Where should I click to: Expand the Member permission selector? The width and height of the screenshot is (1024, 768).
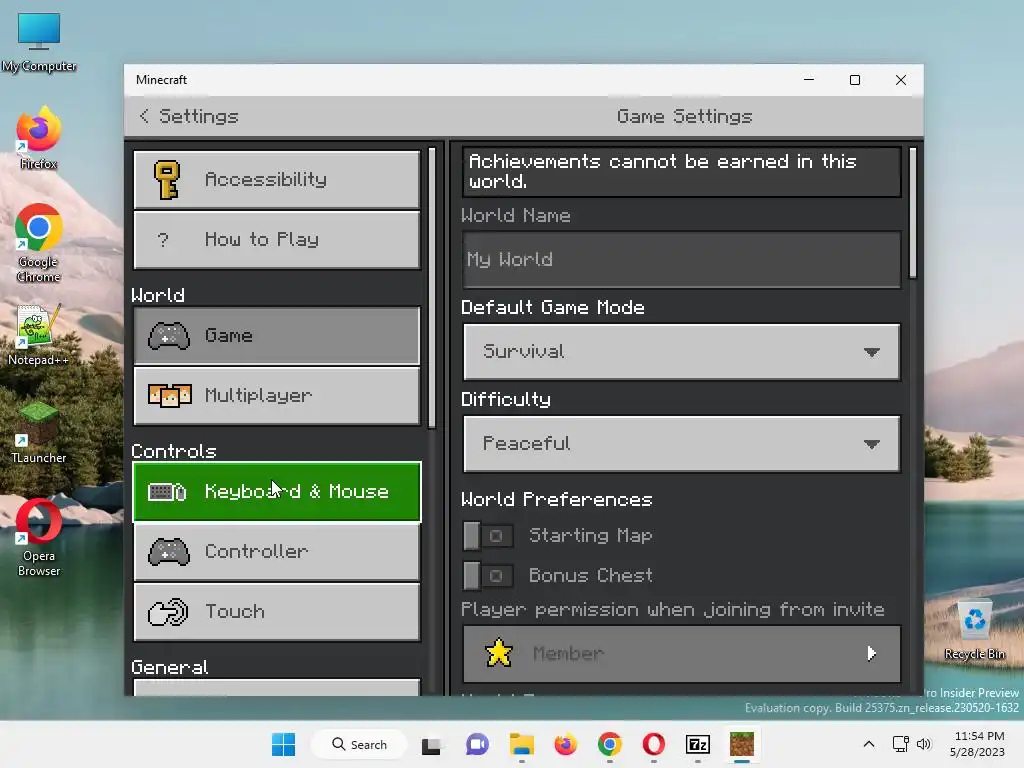681,654
